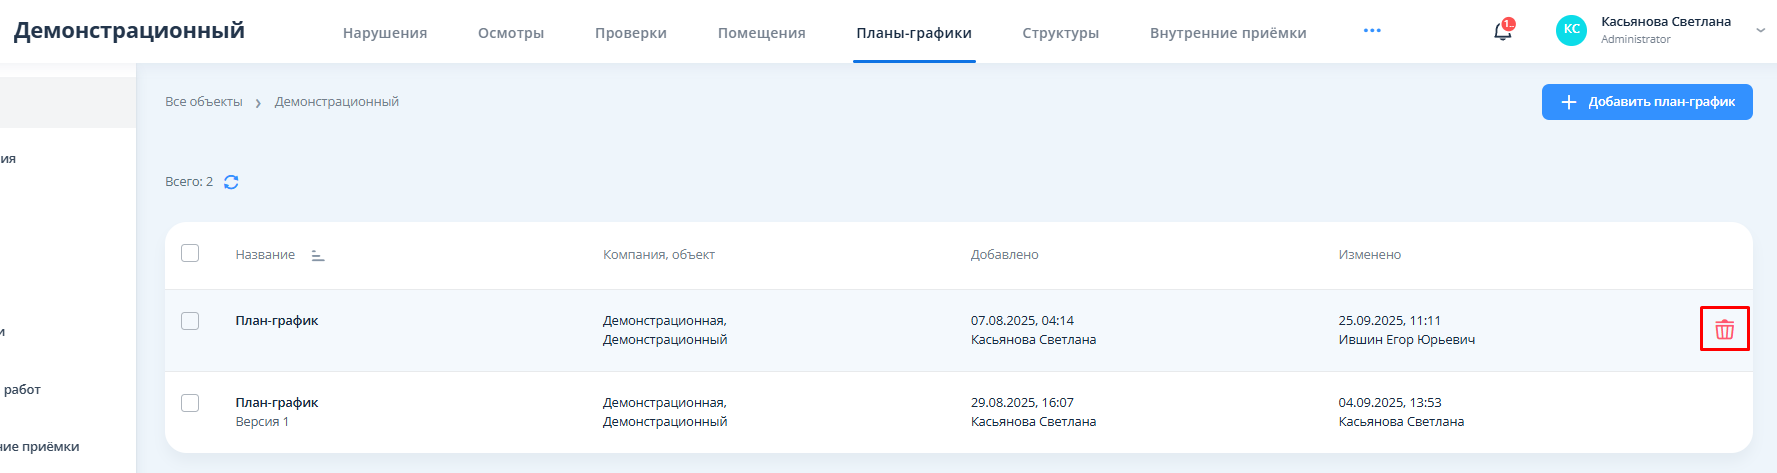Click the Демонстрационный breadcrumb item

[x=337, y=102]
